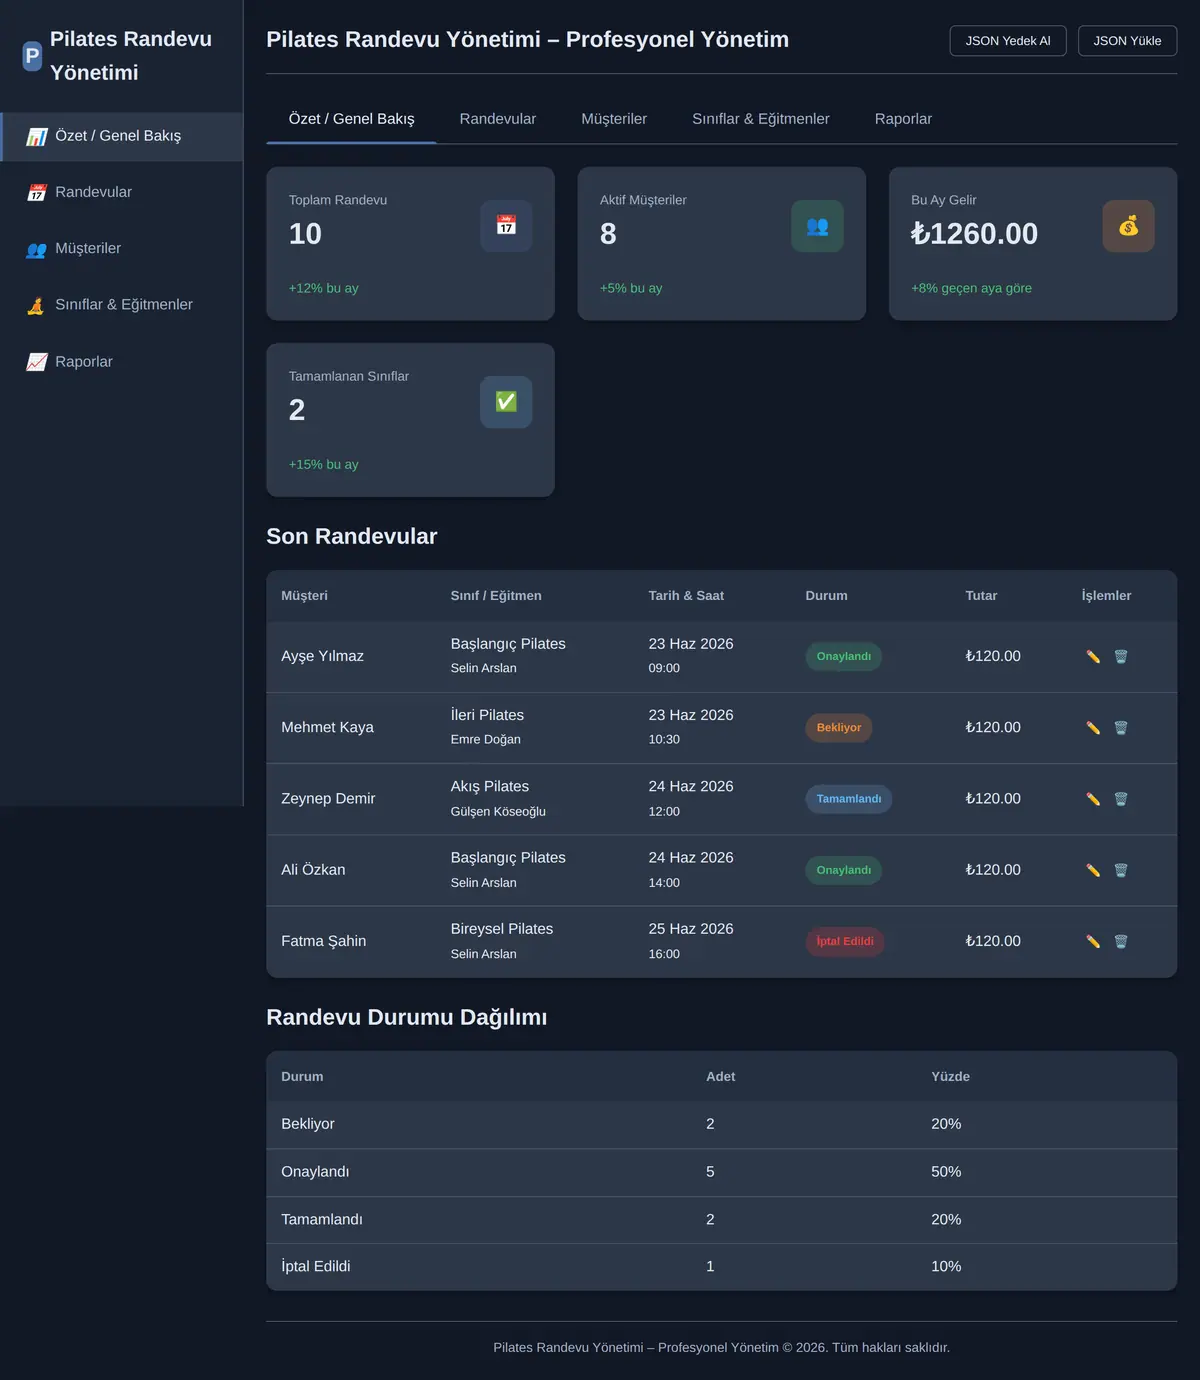The width and height of the screenshot is (1200, 1380).
Task: Edit Zeynep Demir's appointment with pencil icon
Action: coord(1093,799)
